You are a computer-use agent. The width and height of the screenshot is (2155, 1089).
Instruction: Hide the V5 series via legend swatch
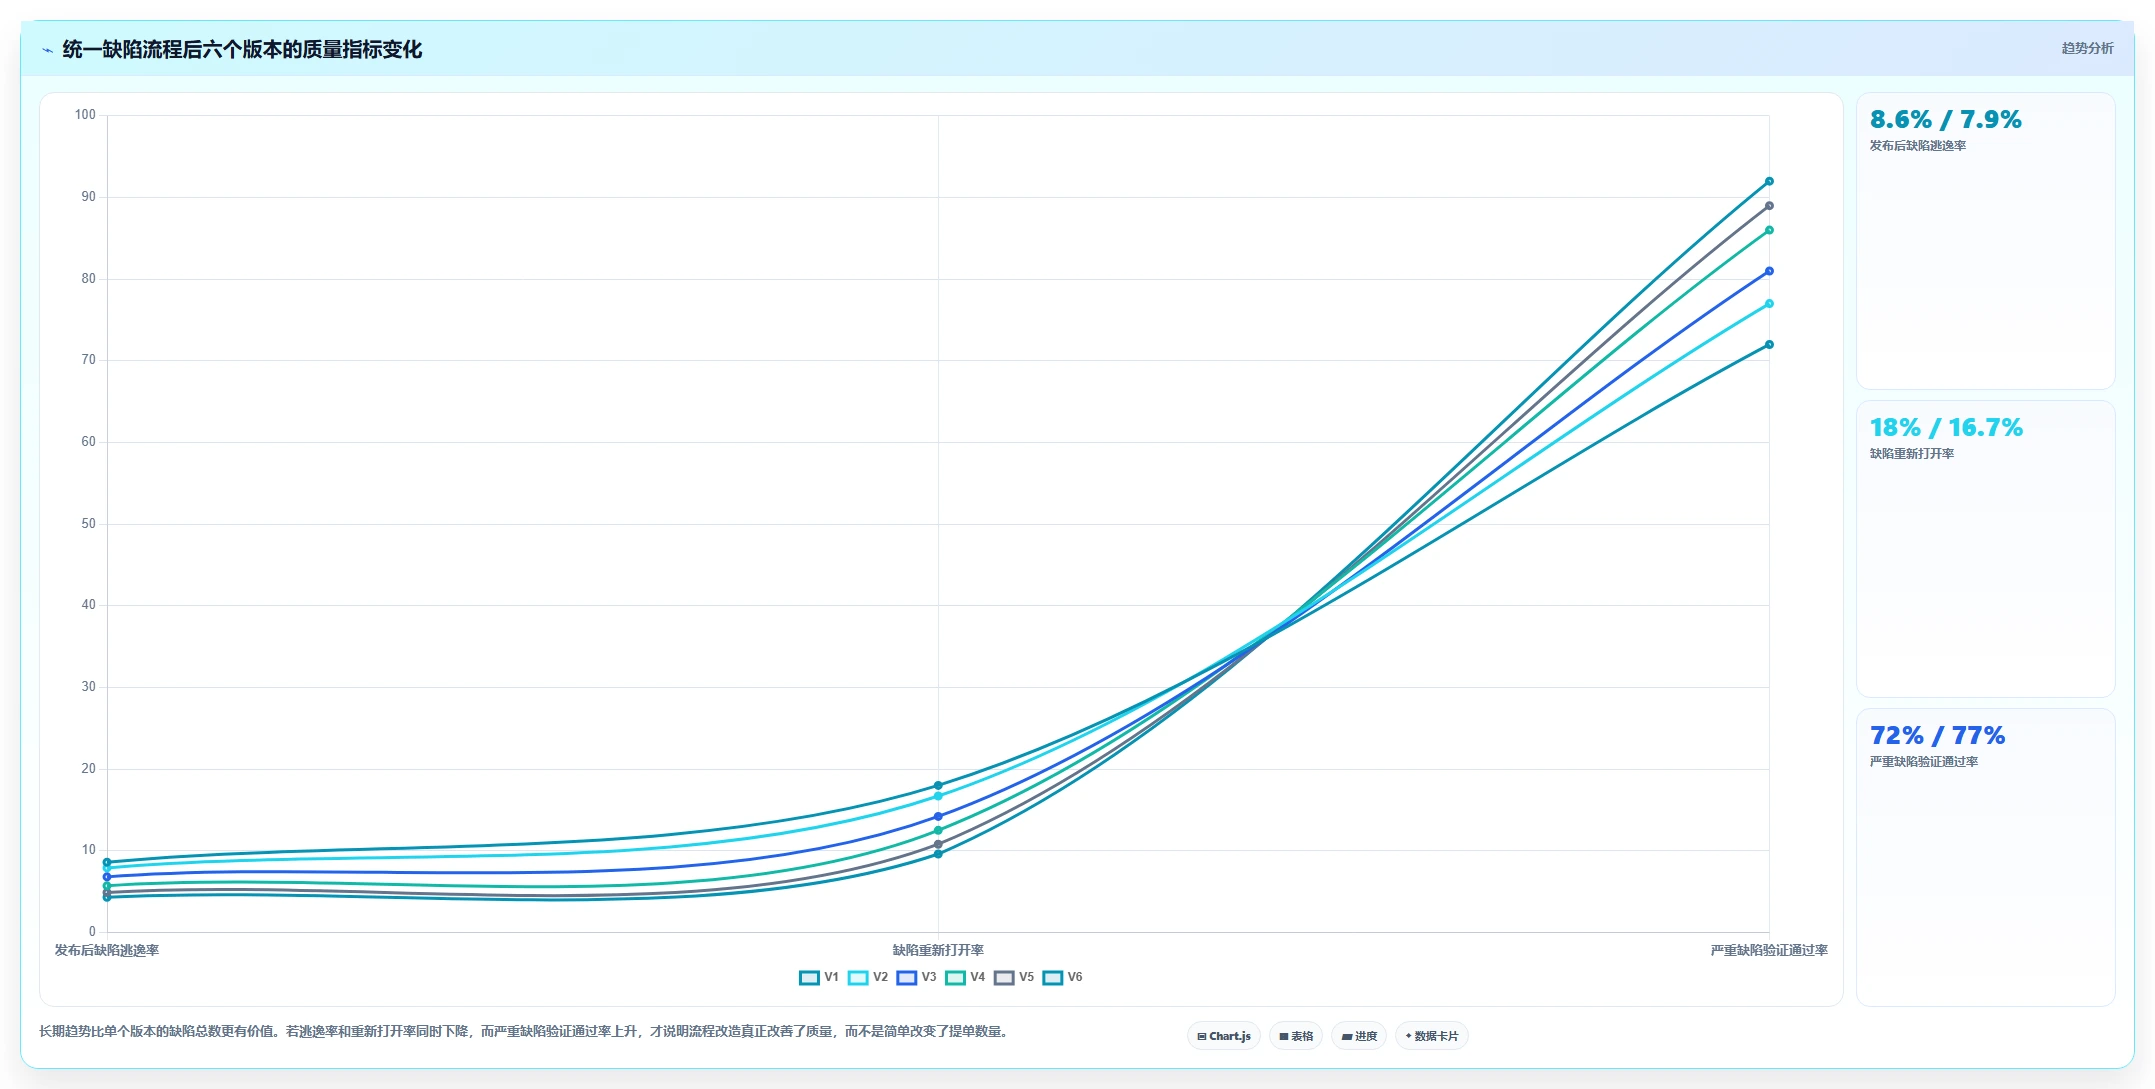click(x=1004, y=978)
